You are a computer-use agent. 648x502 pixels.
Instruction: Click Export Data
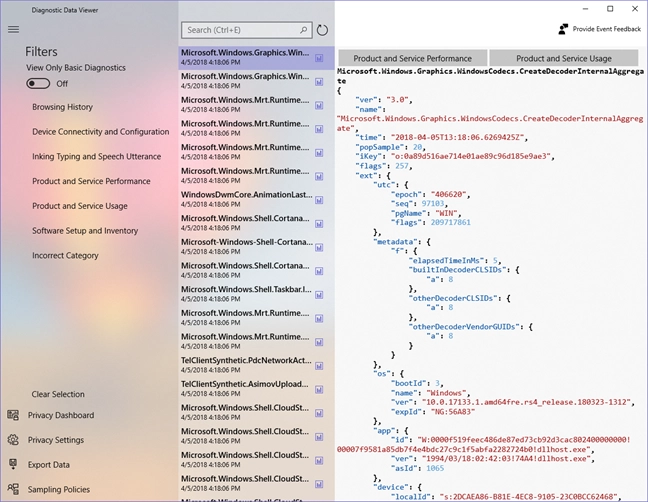pyautogui.click(x=49, y=465)
